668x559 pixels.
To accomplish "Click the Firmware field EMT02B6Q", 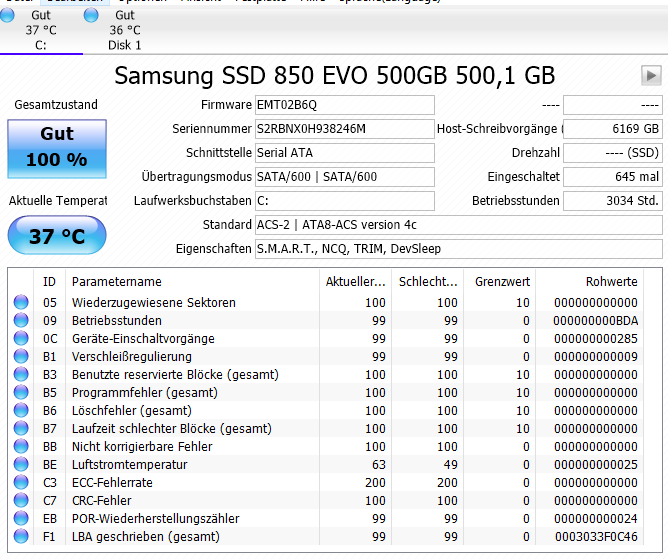I will click(345, 105).
